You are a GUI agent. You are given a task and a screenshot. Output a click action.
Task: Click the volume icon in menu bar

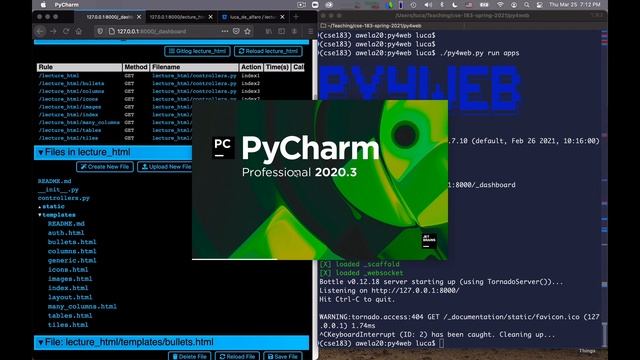pos(428,5)
